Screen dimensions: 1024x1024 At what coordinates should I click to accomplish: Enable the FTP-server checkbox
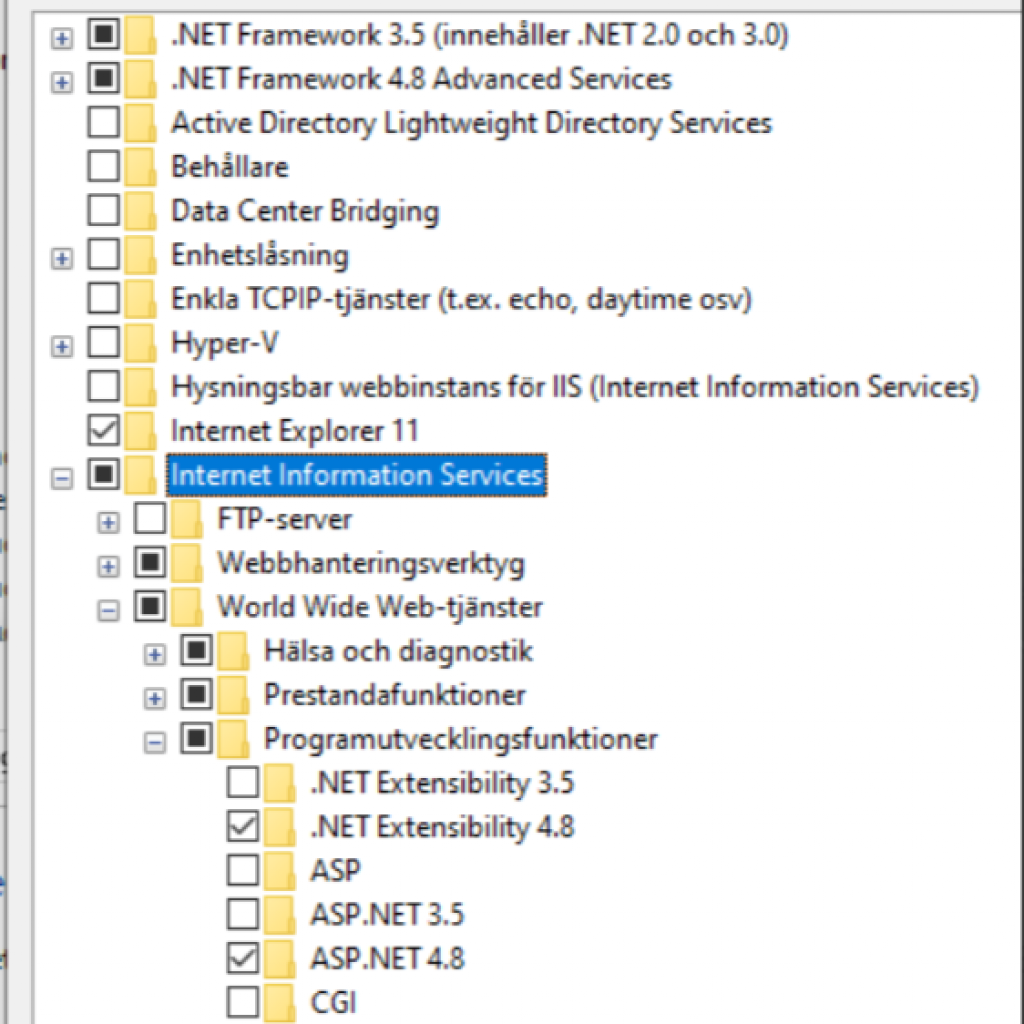150,519
